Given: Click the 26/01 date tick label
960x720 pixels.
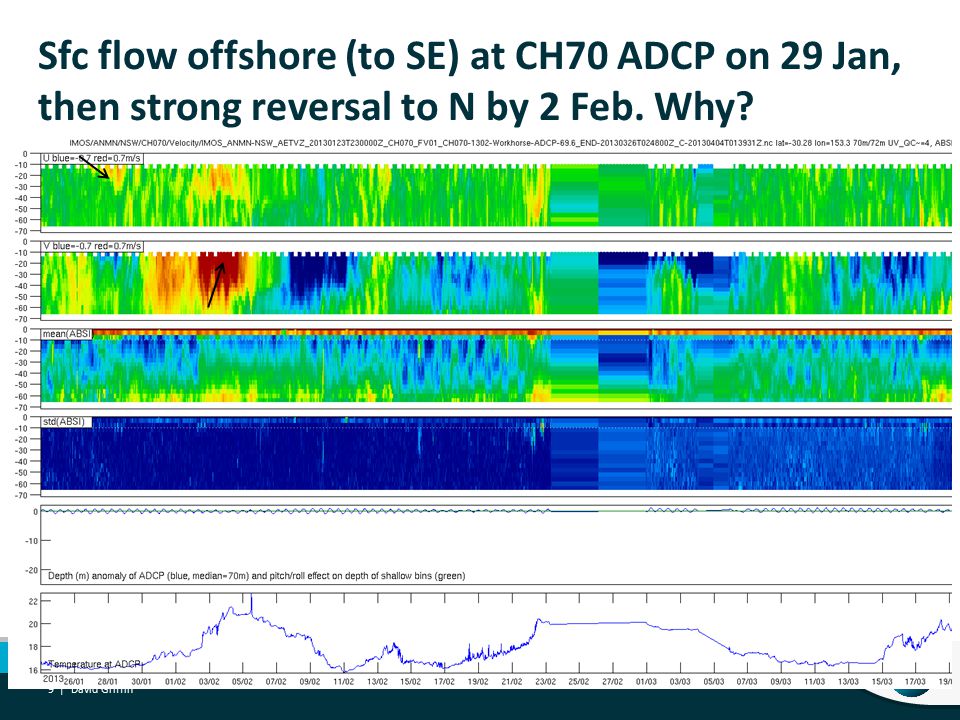Looking at the screenshot, I should [74, 681].
